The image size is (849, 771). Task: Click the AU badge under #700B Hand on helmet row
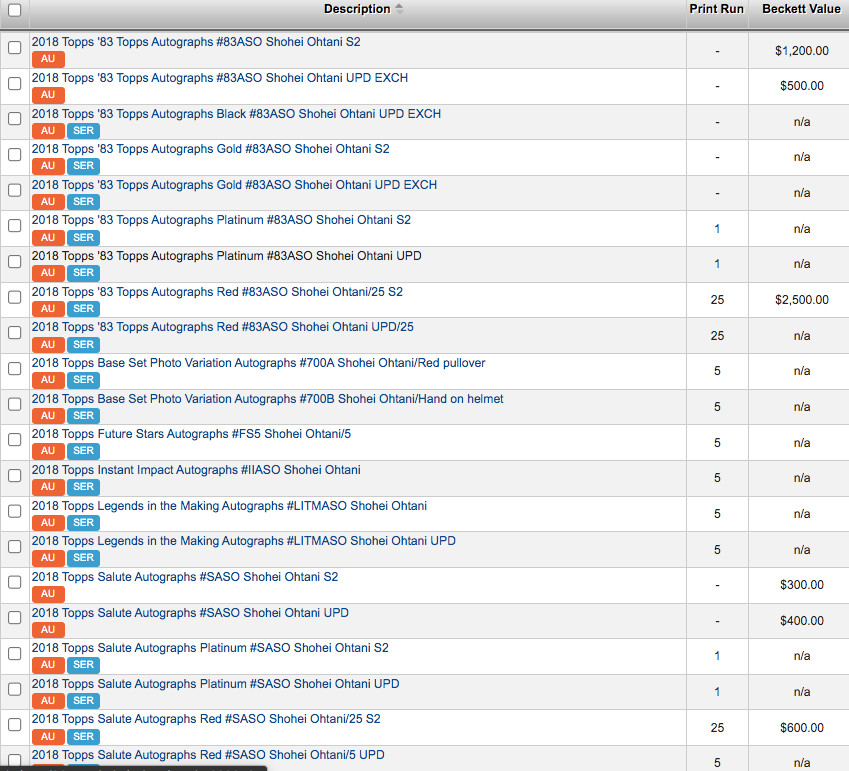point(48,415)
